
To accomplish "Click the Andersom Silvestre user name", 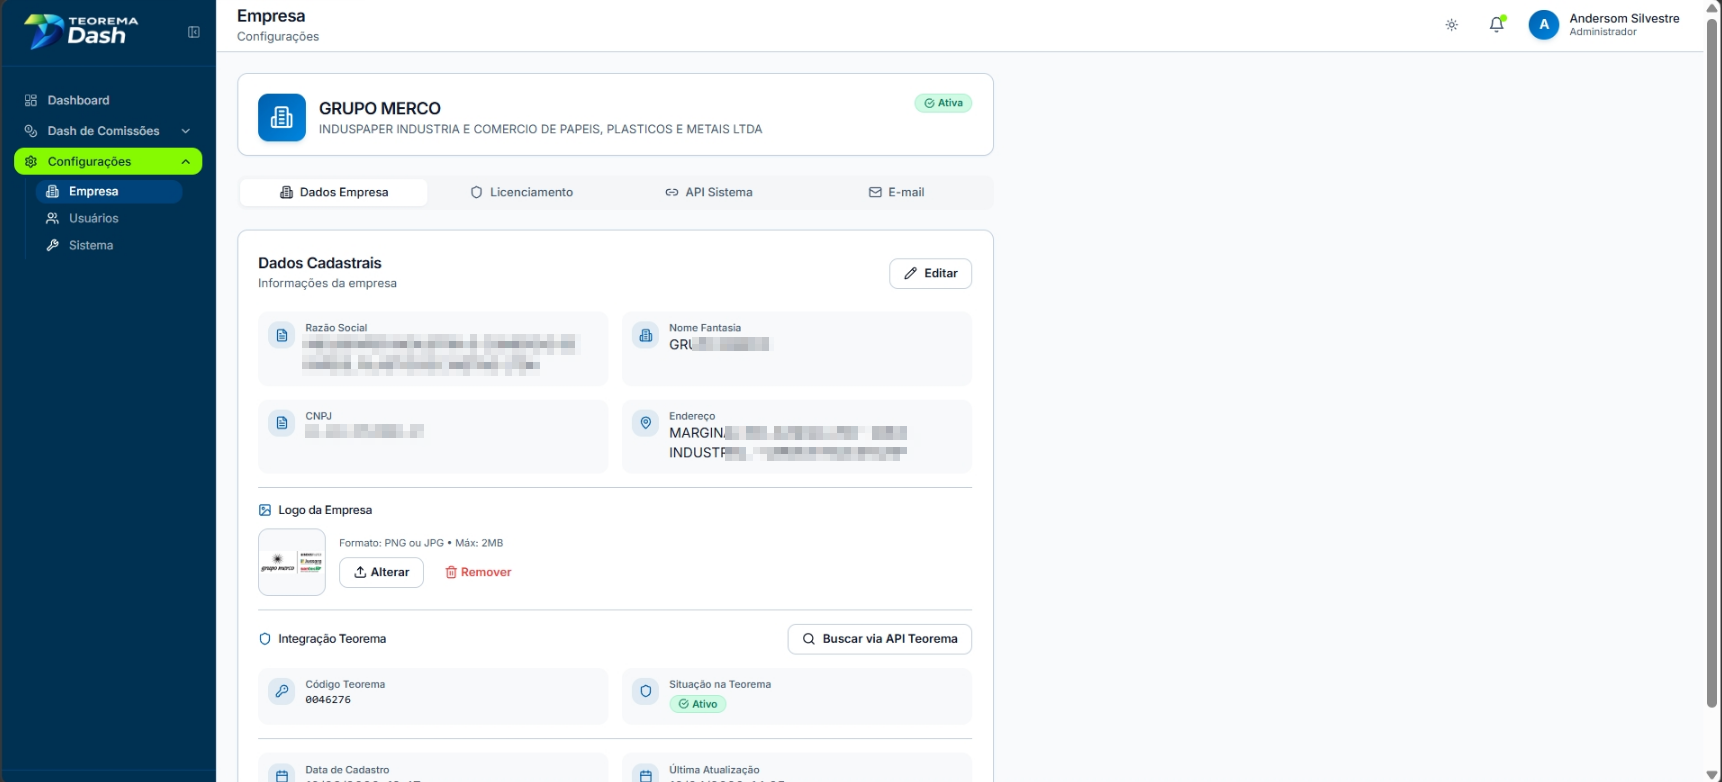I will click(1624, 18).
